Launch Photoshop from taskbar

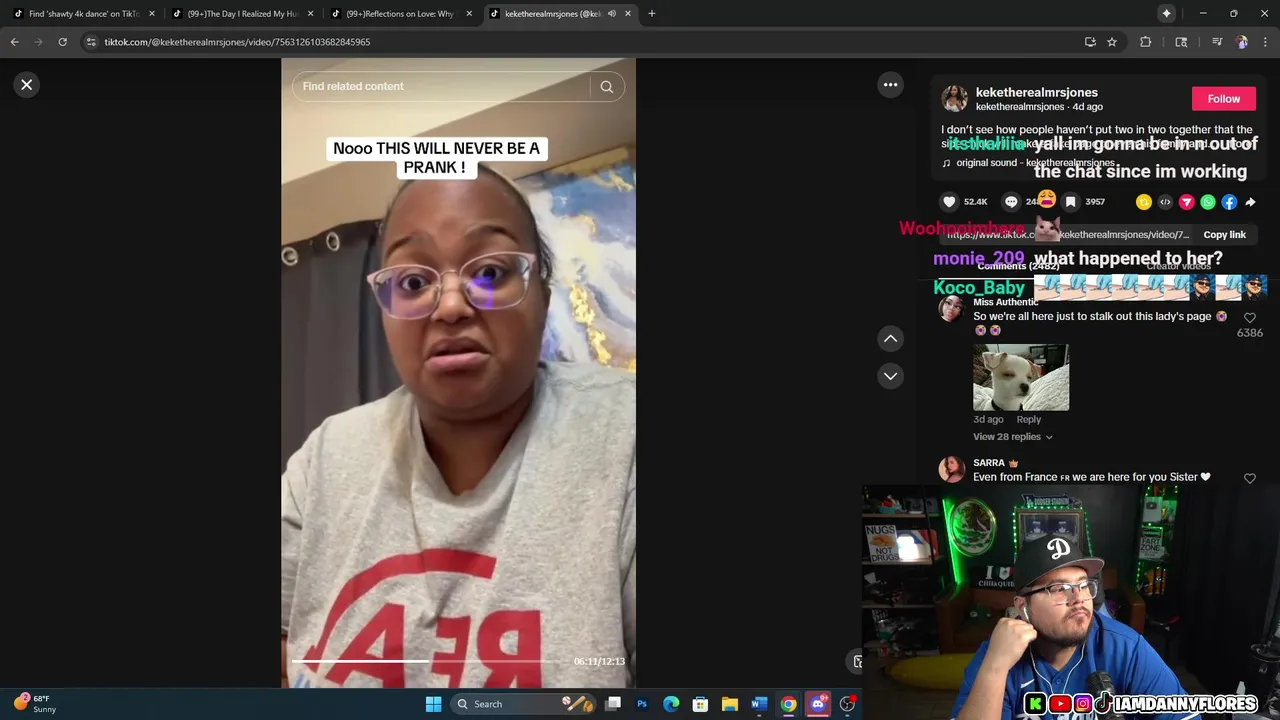pos(642,704)
